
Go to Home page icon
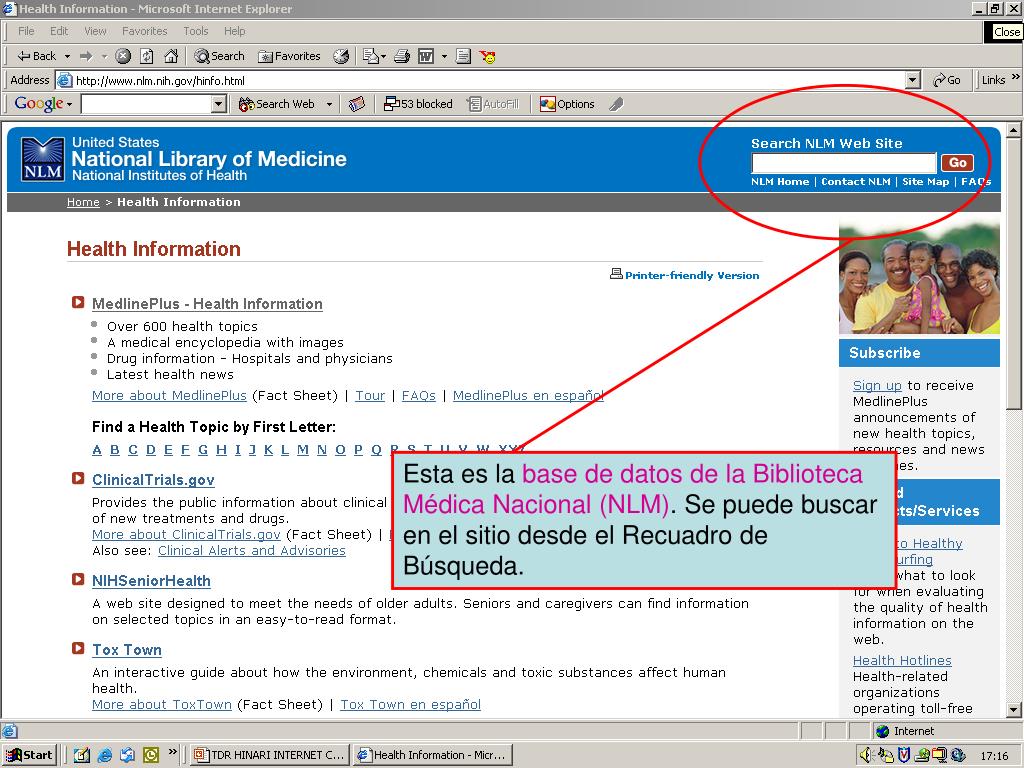click(171, 56)
